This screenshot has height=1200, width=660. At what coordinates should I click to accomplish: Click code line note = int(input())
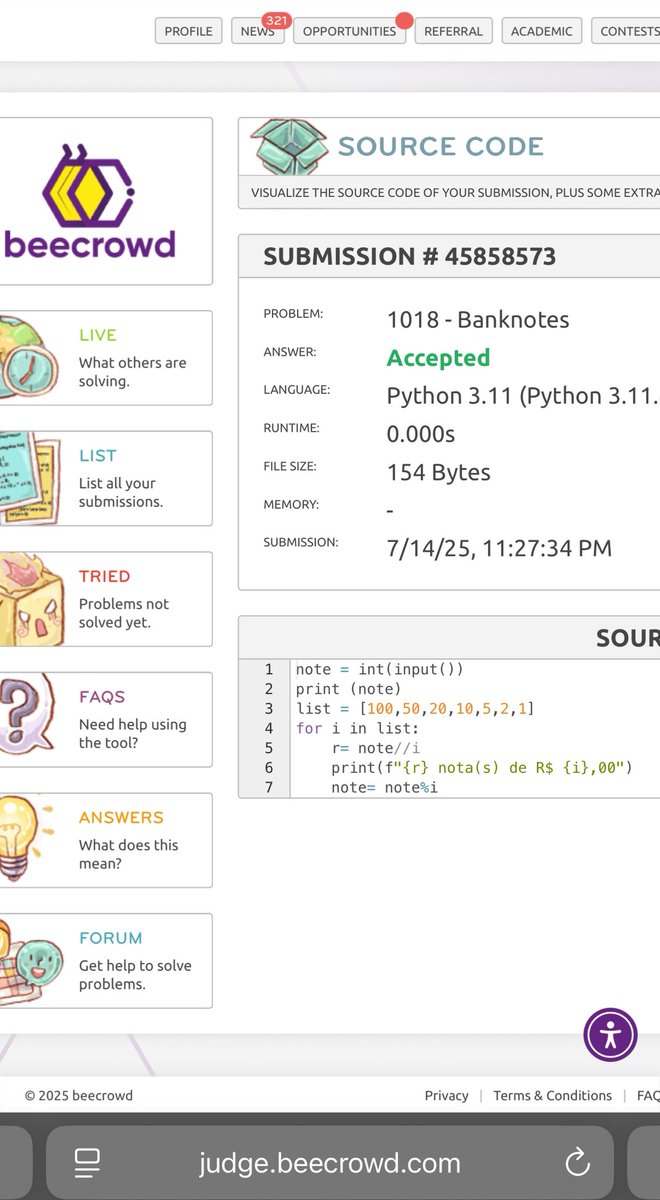point(380,669)
